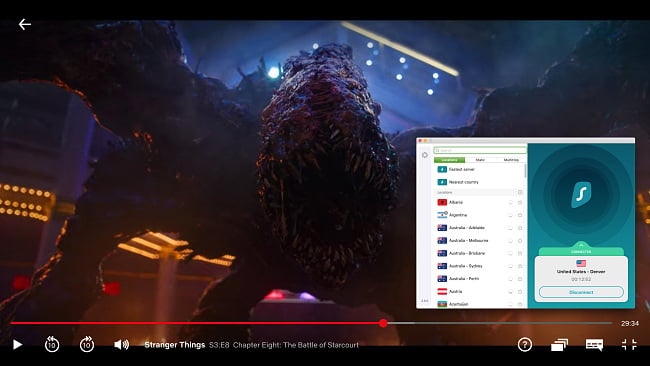Image resolution: width=650 pixels, height=366 pixels.
Task: Go back using the arrow icon
Action: pyautogui.click(x=24, y=25)
